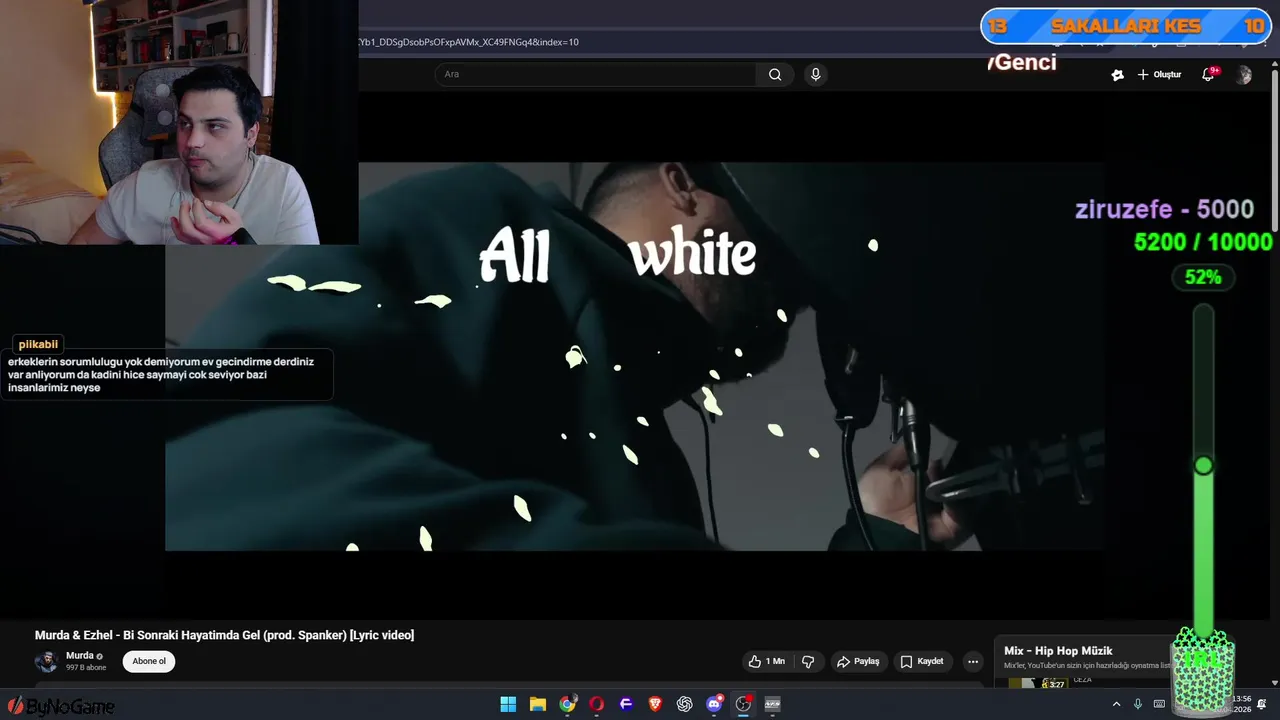Open the purple F app on taskbar
Viewport: 1280px width, 720px height.
point(626,704)
